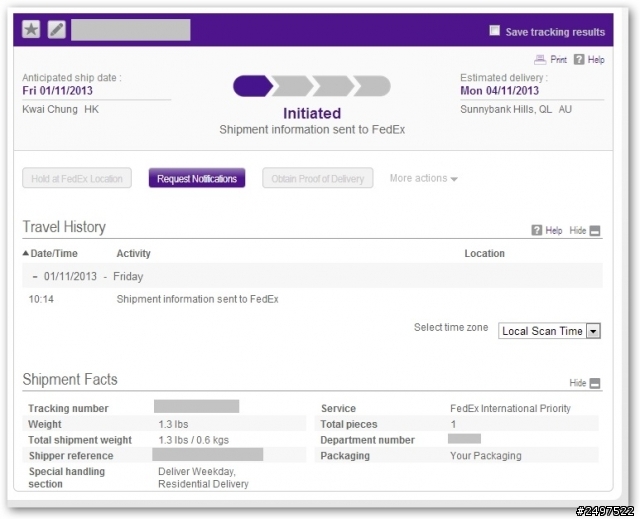Image resolution: width=640 pixels, height=519 pixels.
Task: Click Hide link in Shipment Facts
Action: (578, 383)
